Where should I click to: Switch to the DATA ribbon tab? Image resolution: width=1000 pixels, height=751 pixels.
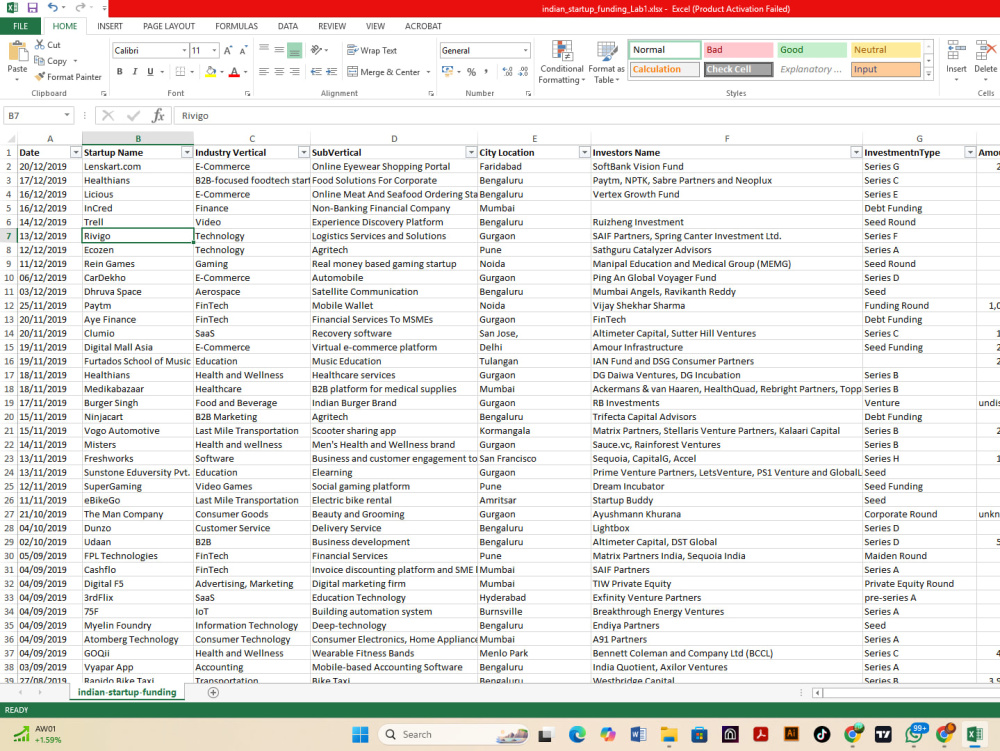coord(288,26)
